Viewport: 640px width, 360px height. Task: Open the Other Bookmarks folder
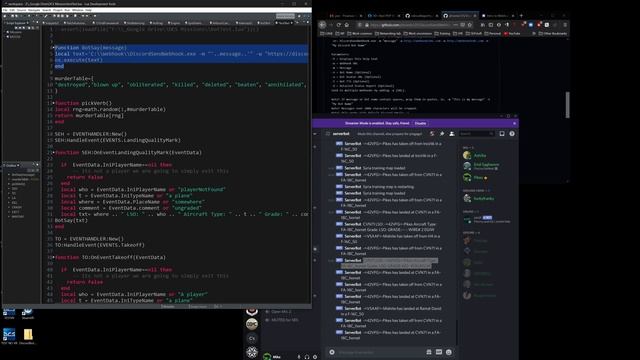pos(553,33)
